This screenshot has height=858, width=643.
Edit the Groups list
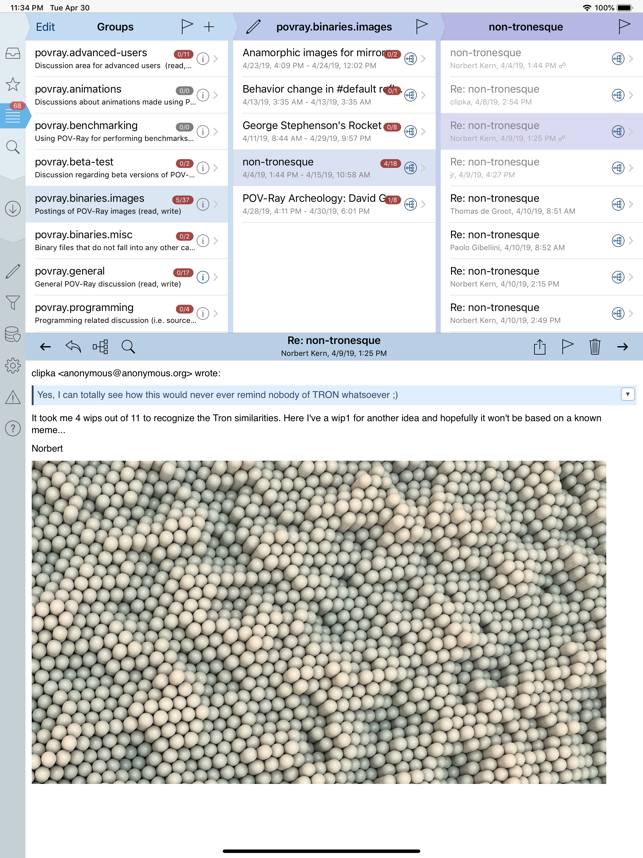(x=45, y=27)
